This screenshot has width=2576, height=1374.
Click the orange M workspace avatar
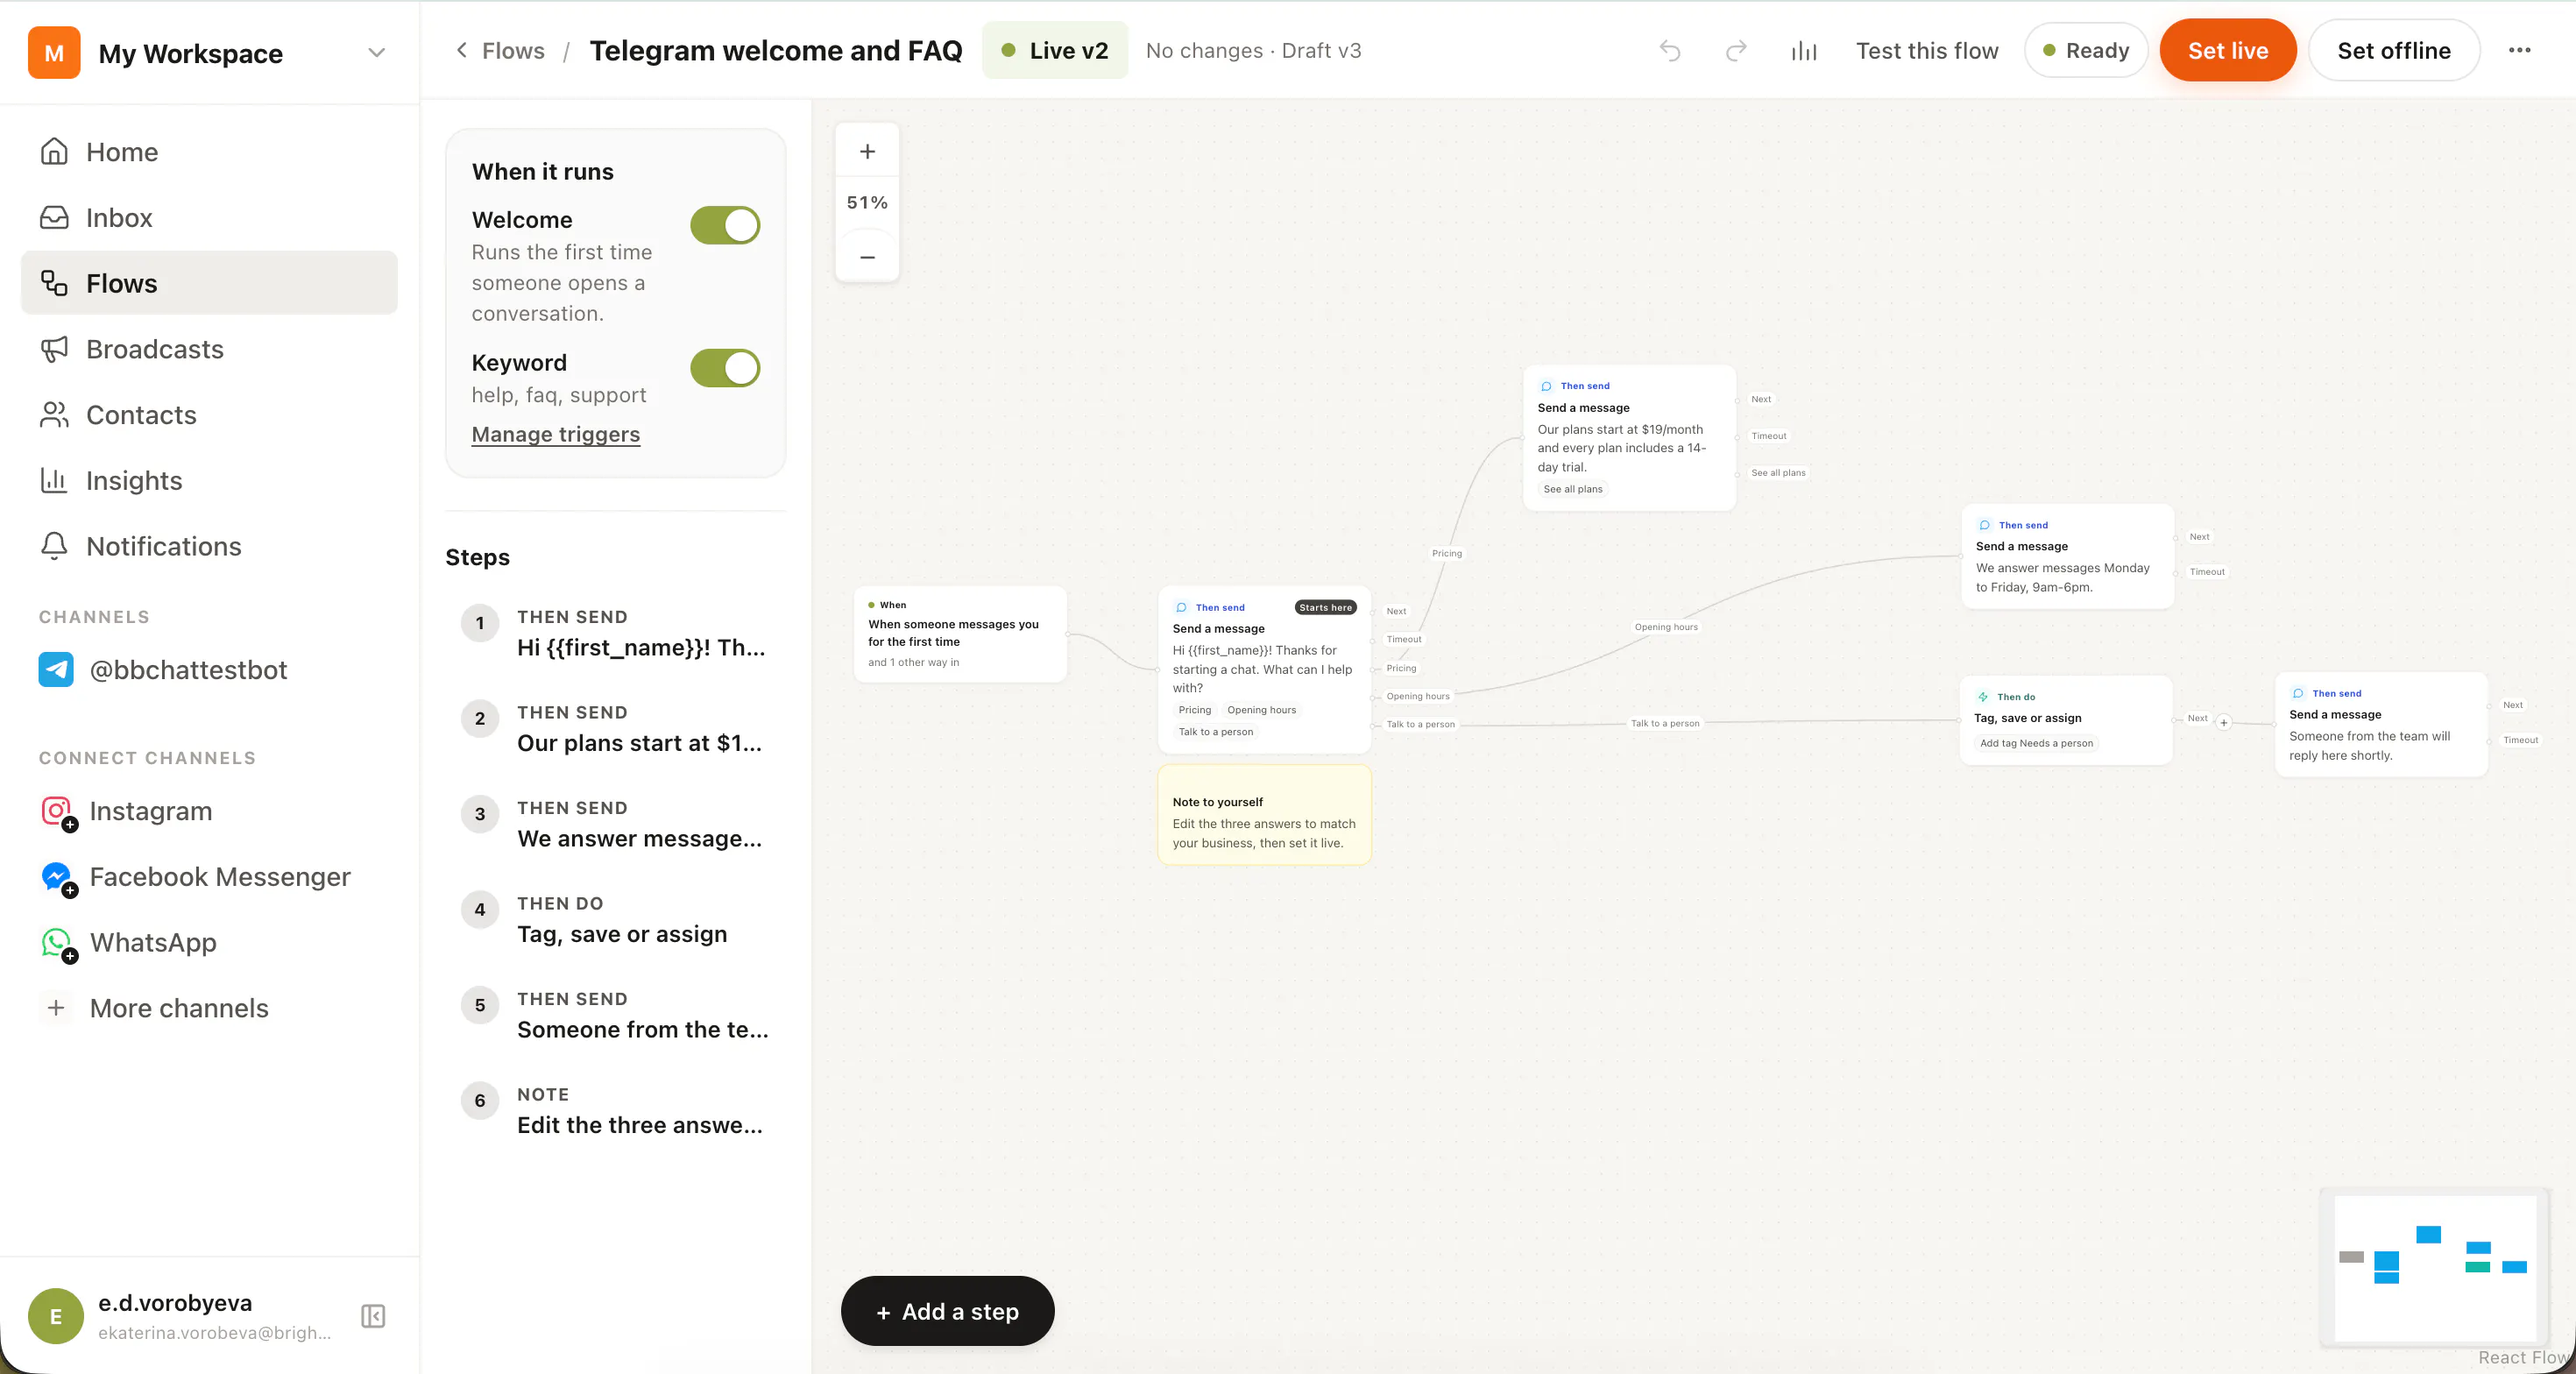pyautogui.click(x=54, y=53)
